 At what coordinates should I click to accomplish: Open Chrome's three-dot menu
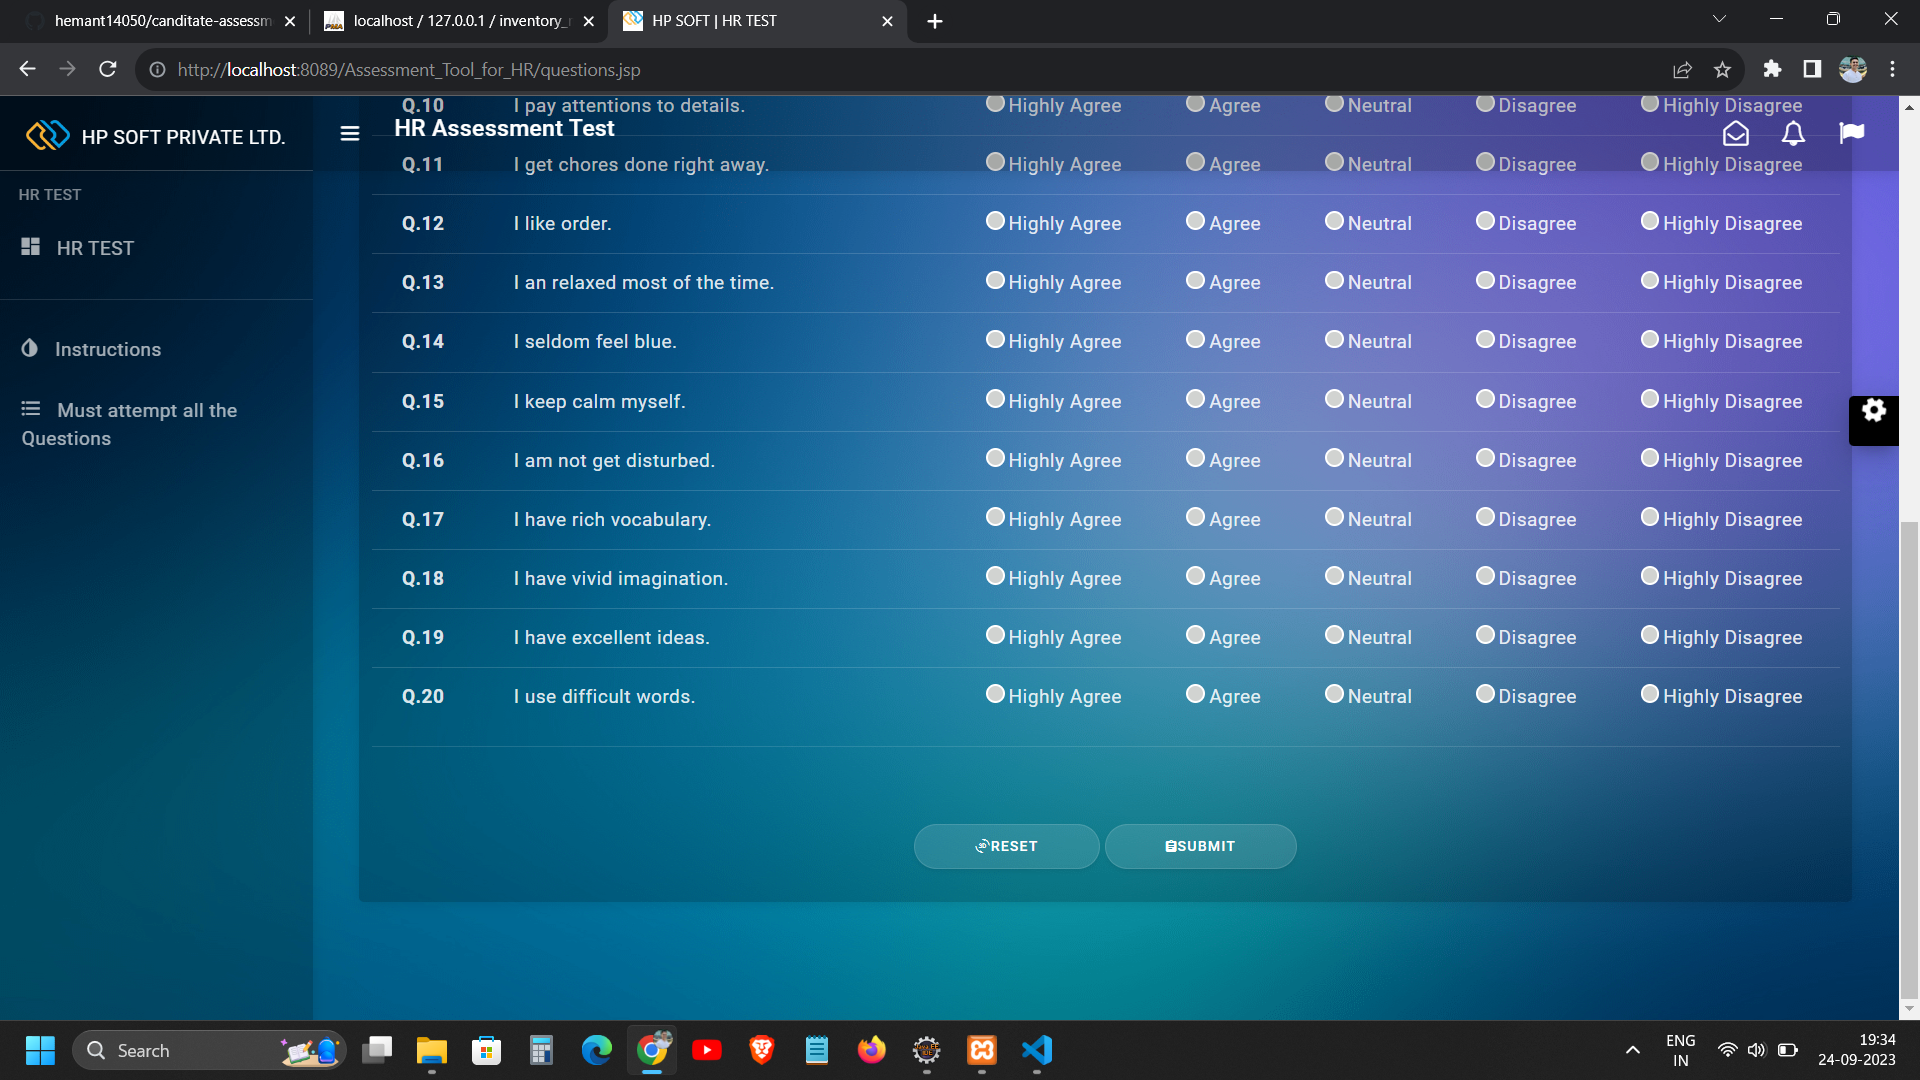point(1892,69)
